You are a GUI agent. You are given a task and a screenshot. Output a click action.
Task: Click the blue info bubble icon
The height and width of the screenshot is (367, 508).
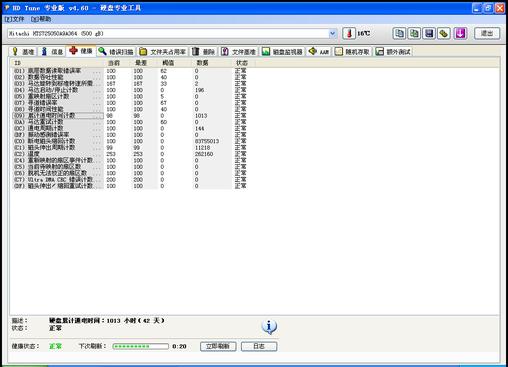[269, 327]
